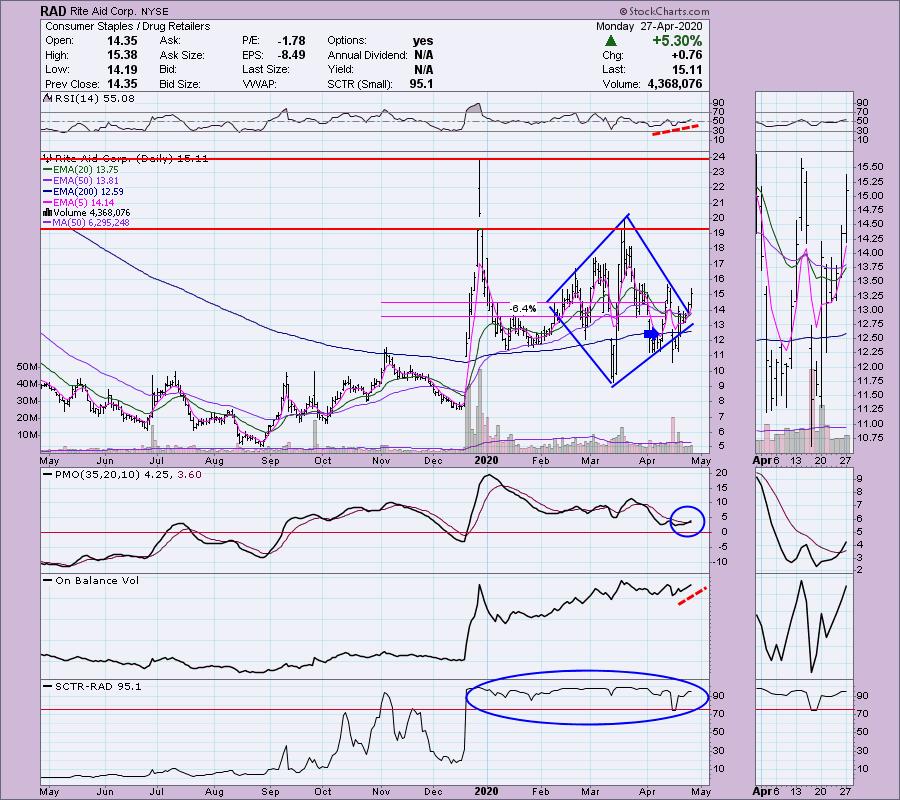900x800 pixels.
Task: Click the On Balance Vol panel label
Action: coord(97,581)
